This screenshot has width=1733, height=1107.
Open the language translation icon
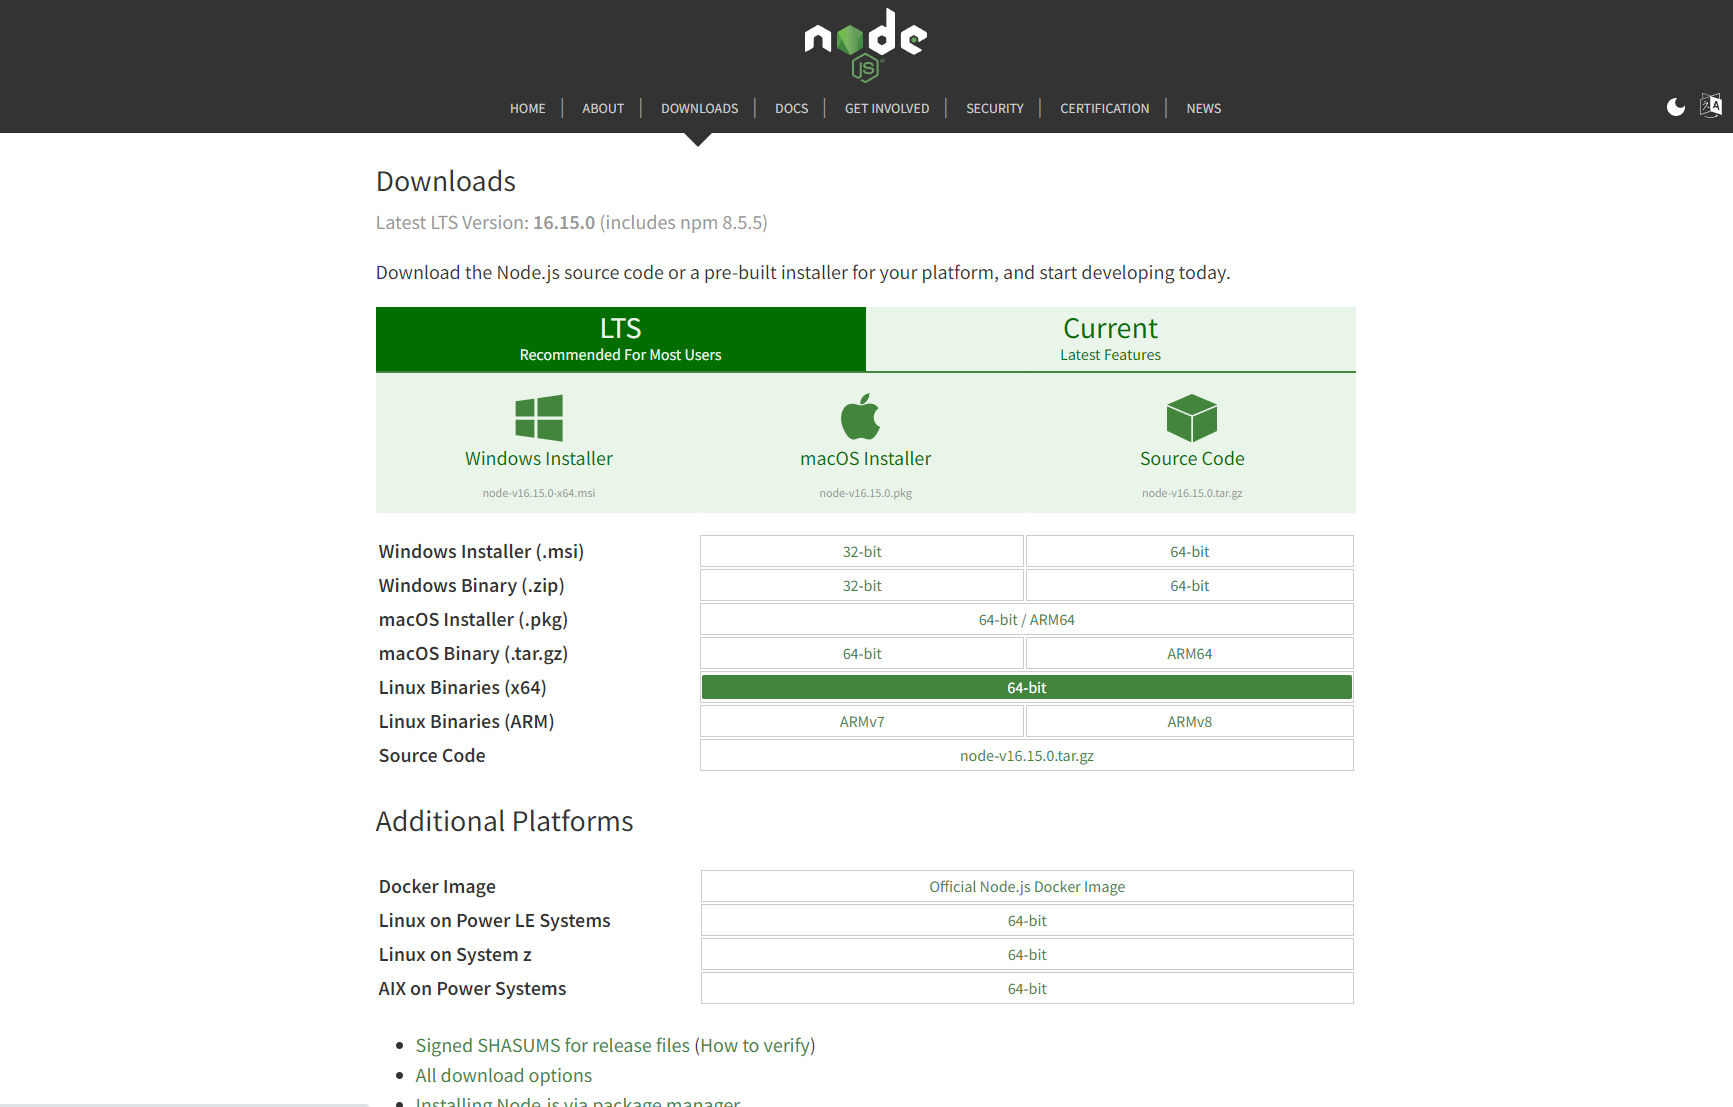point(1710,106)
